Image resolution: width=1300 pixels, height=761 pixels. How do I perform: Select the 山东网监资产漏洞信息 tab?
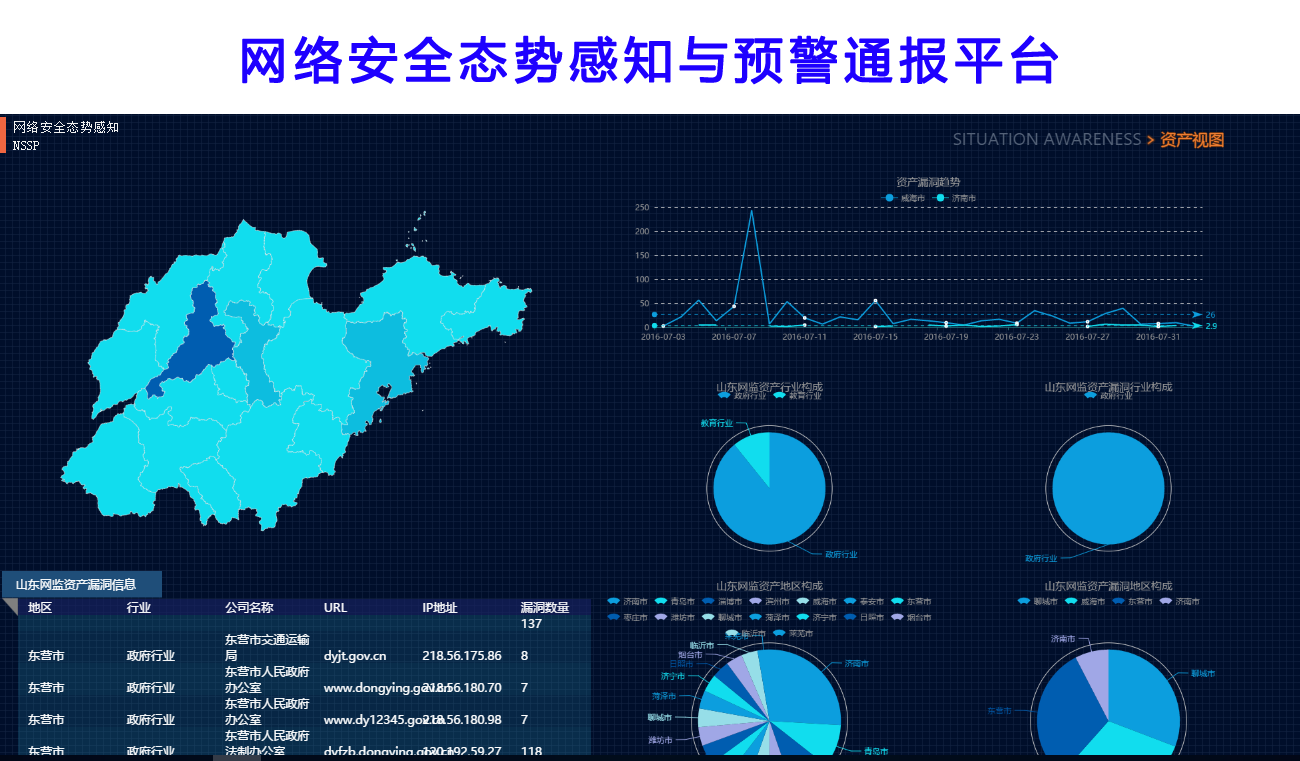[82, 585]
